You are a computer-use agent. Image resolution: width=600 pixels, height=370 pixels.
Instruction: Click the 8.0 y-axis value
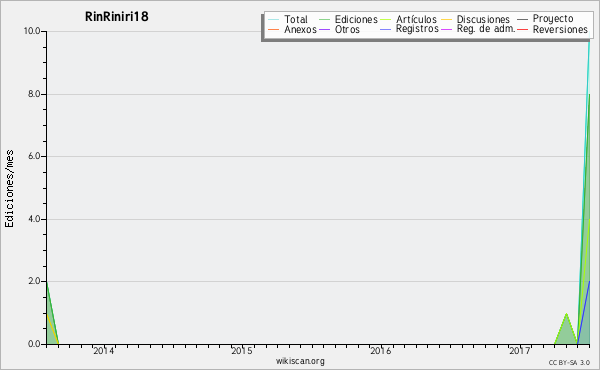pyautogui.click(x=34, y=94)
